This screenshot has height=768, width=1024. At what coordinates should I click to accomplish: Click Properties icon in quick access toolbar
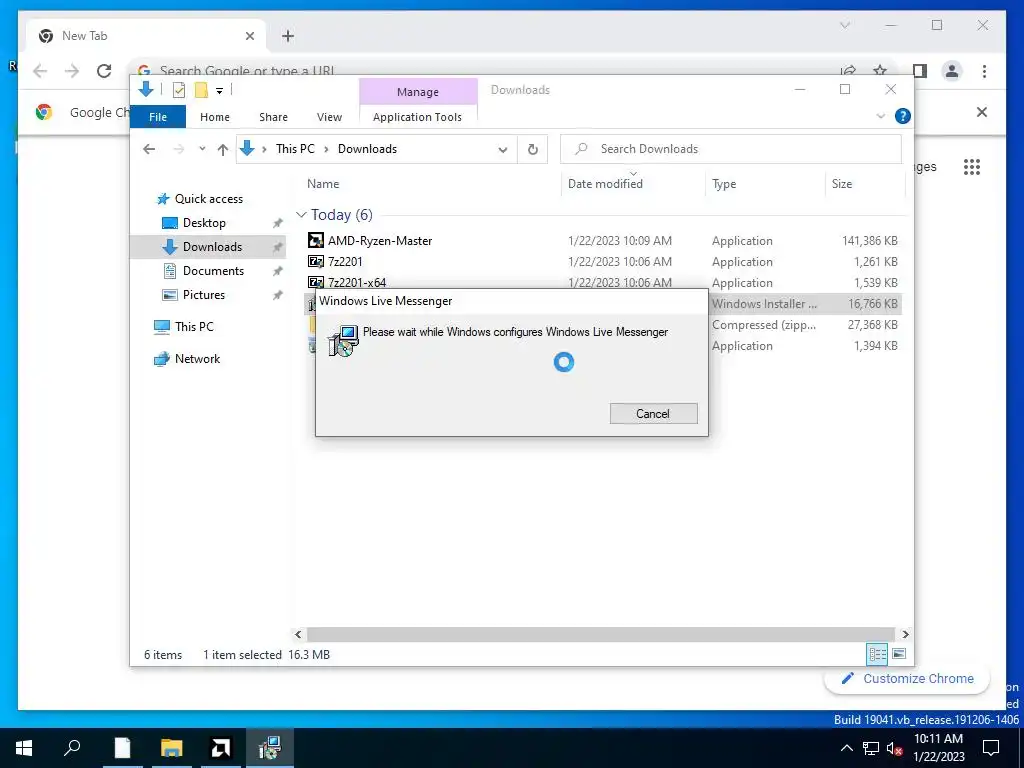click(x=178, y=90)
